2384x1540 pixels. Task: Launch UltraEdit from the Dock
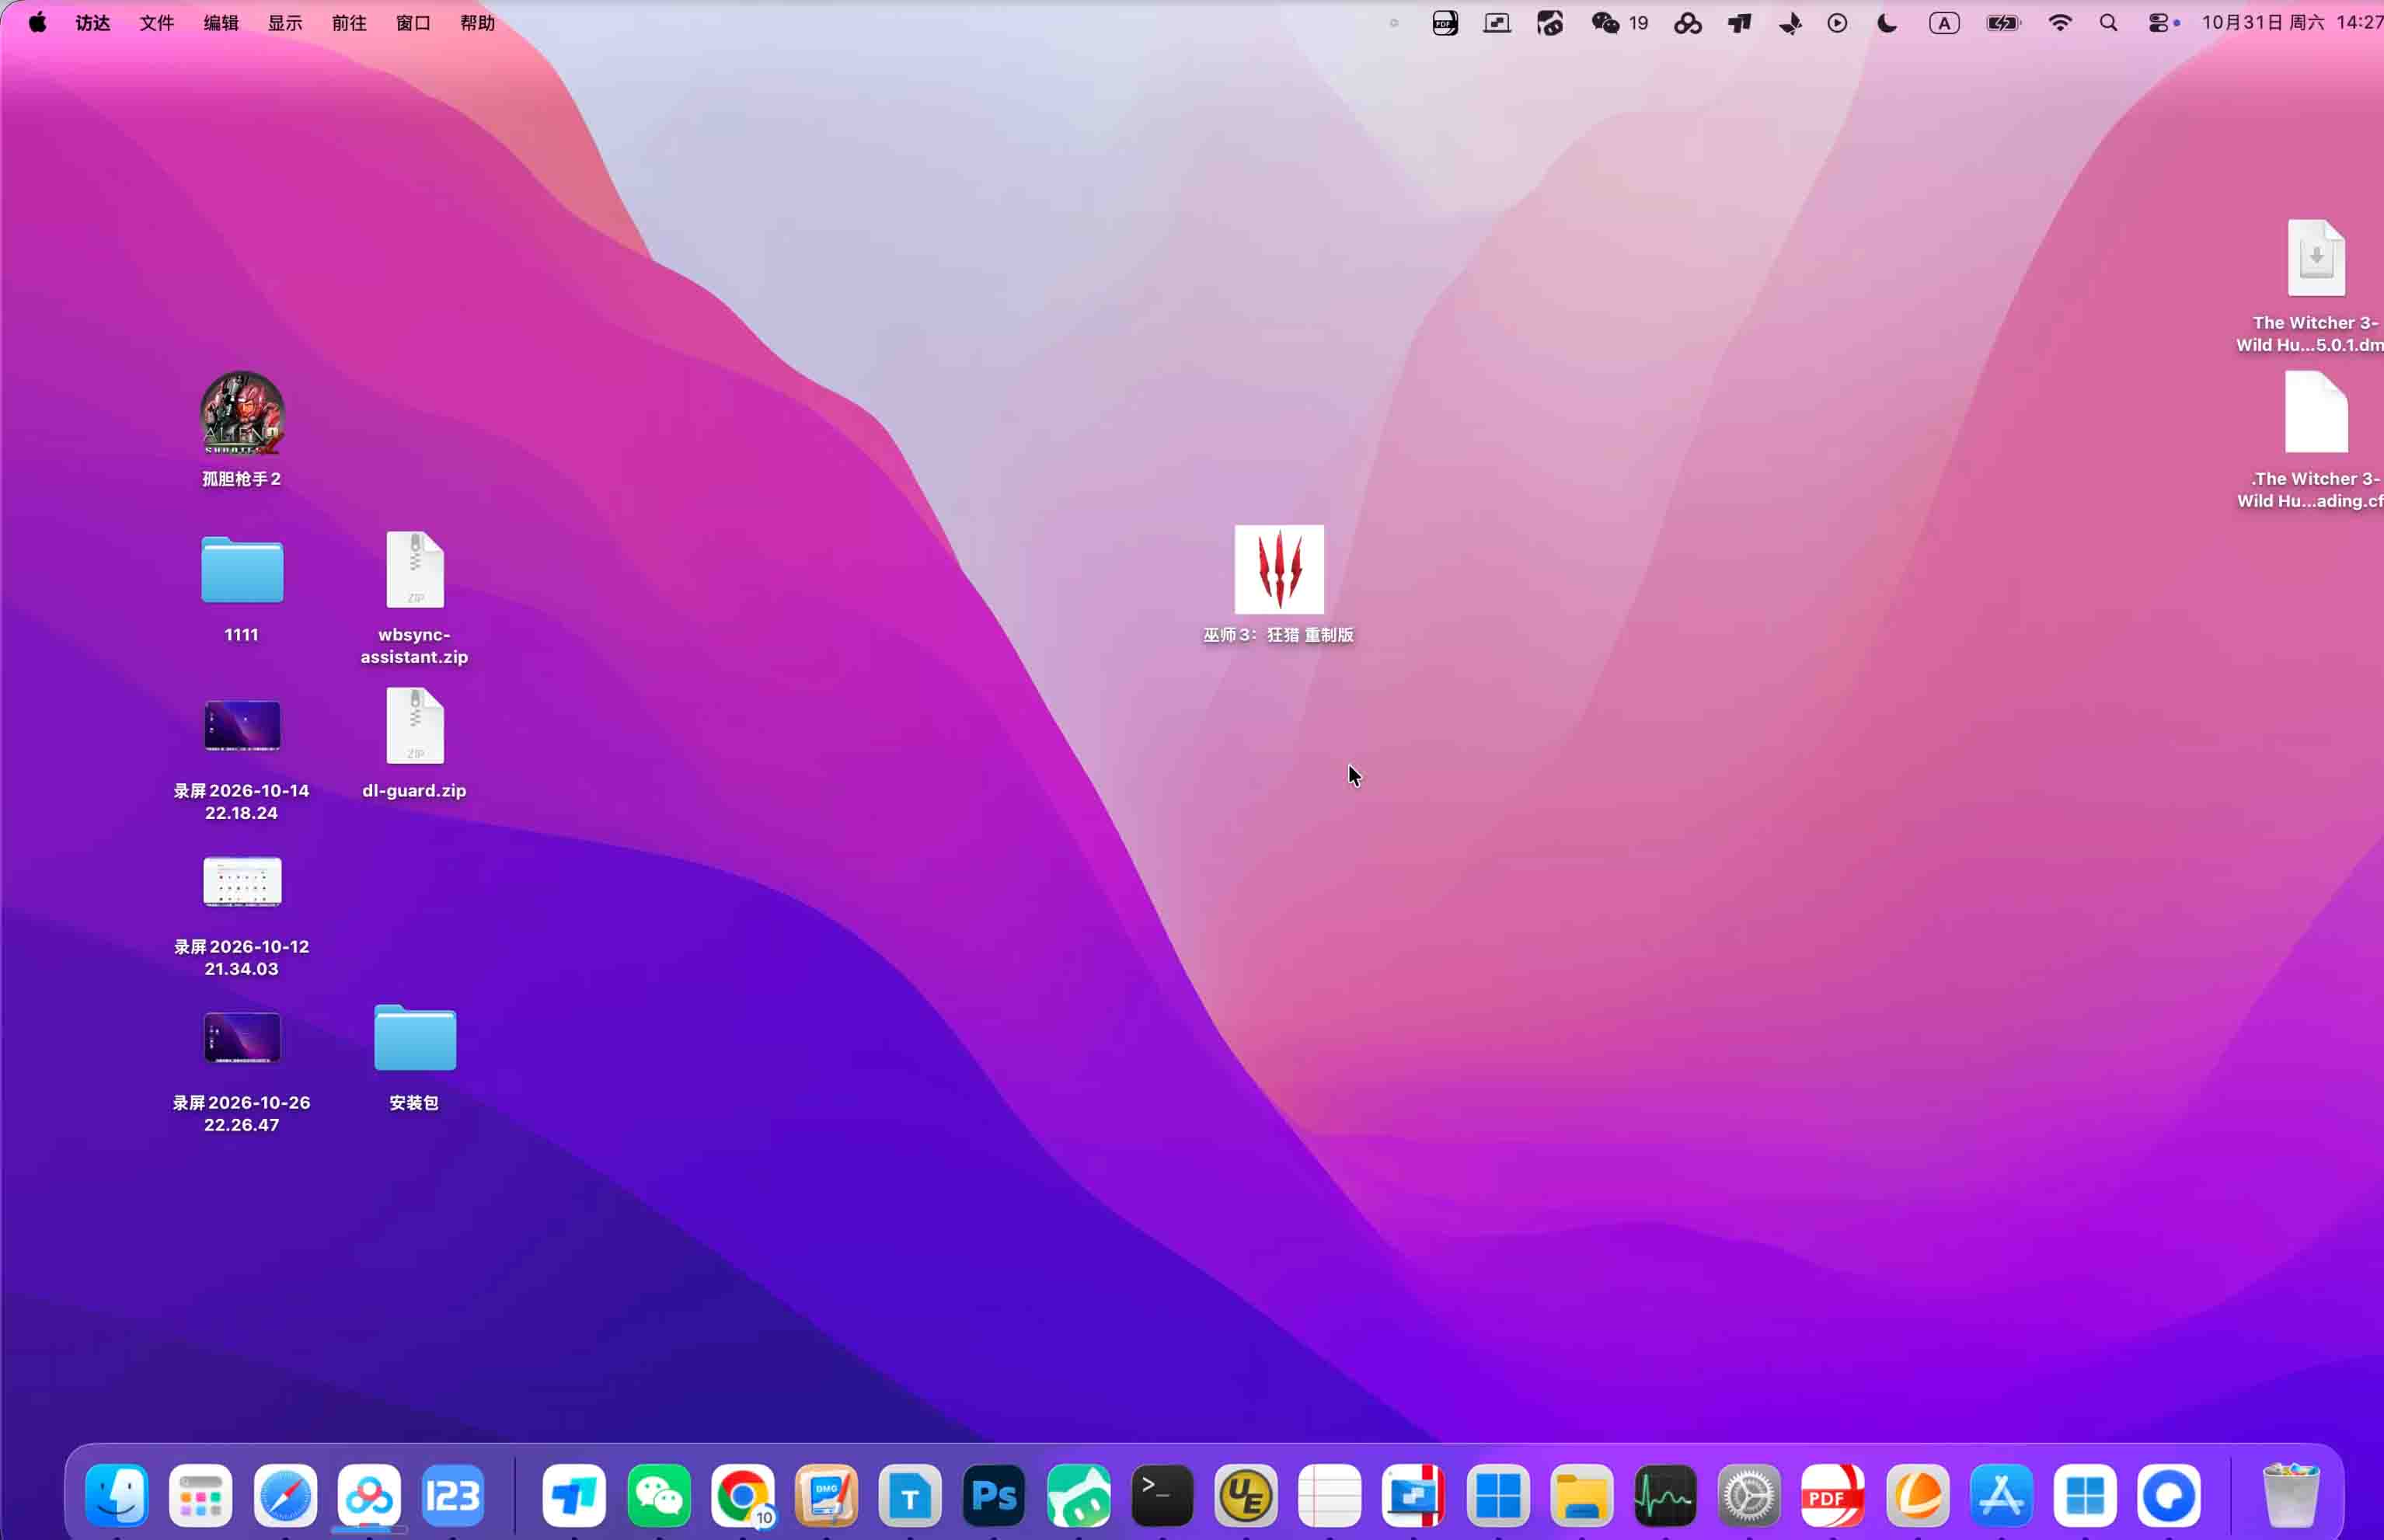(1246, 1495)
